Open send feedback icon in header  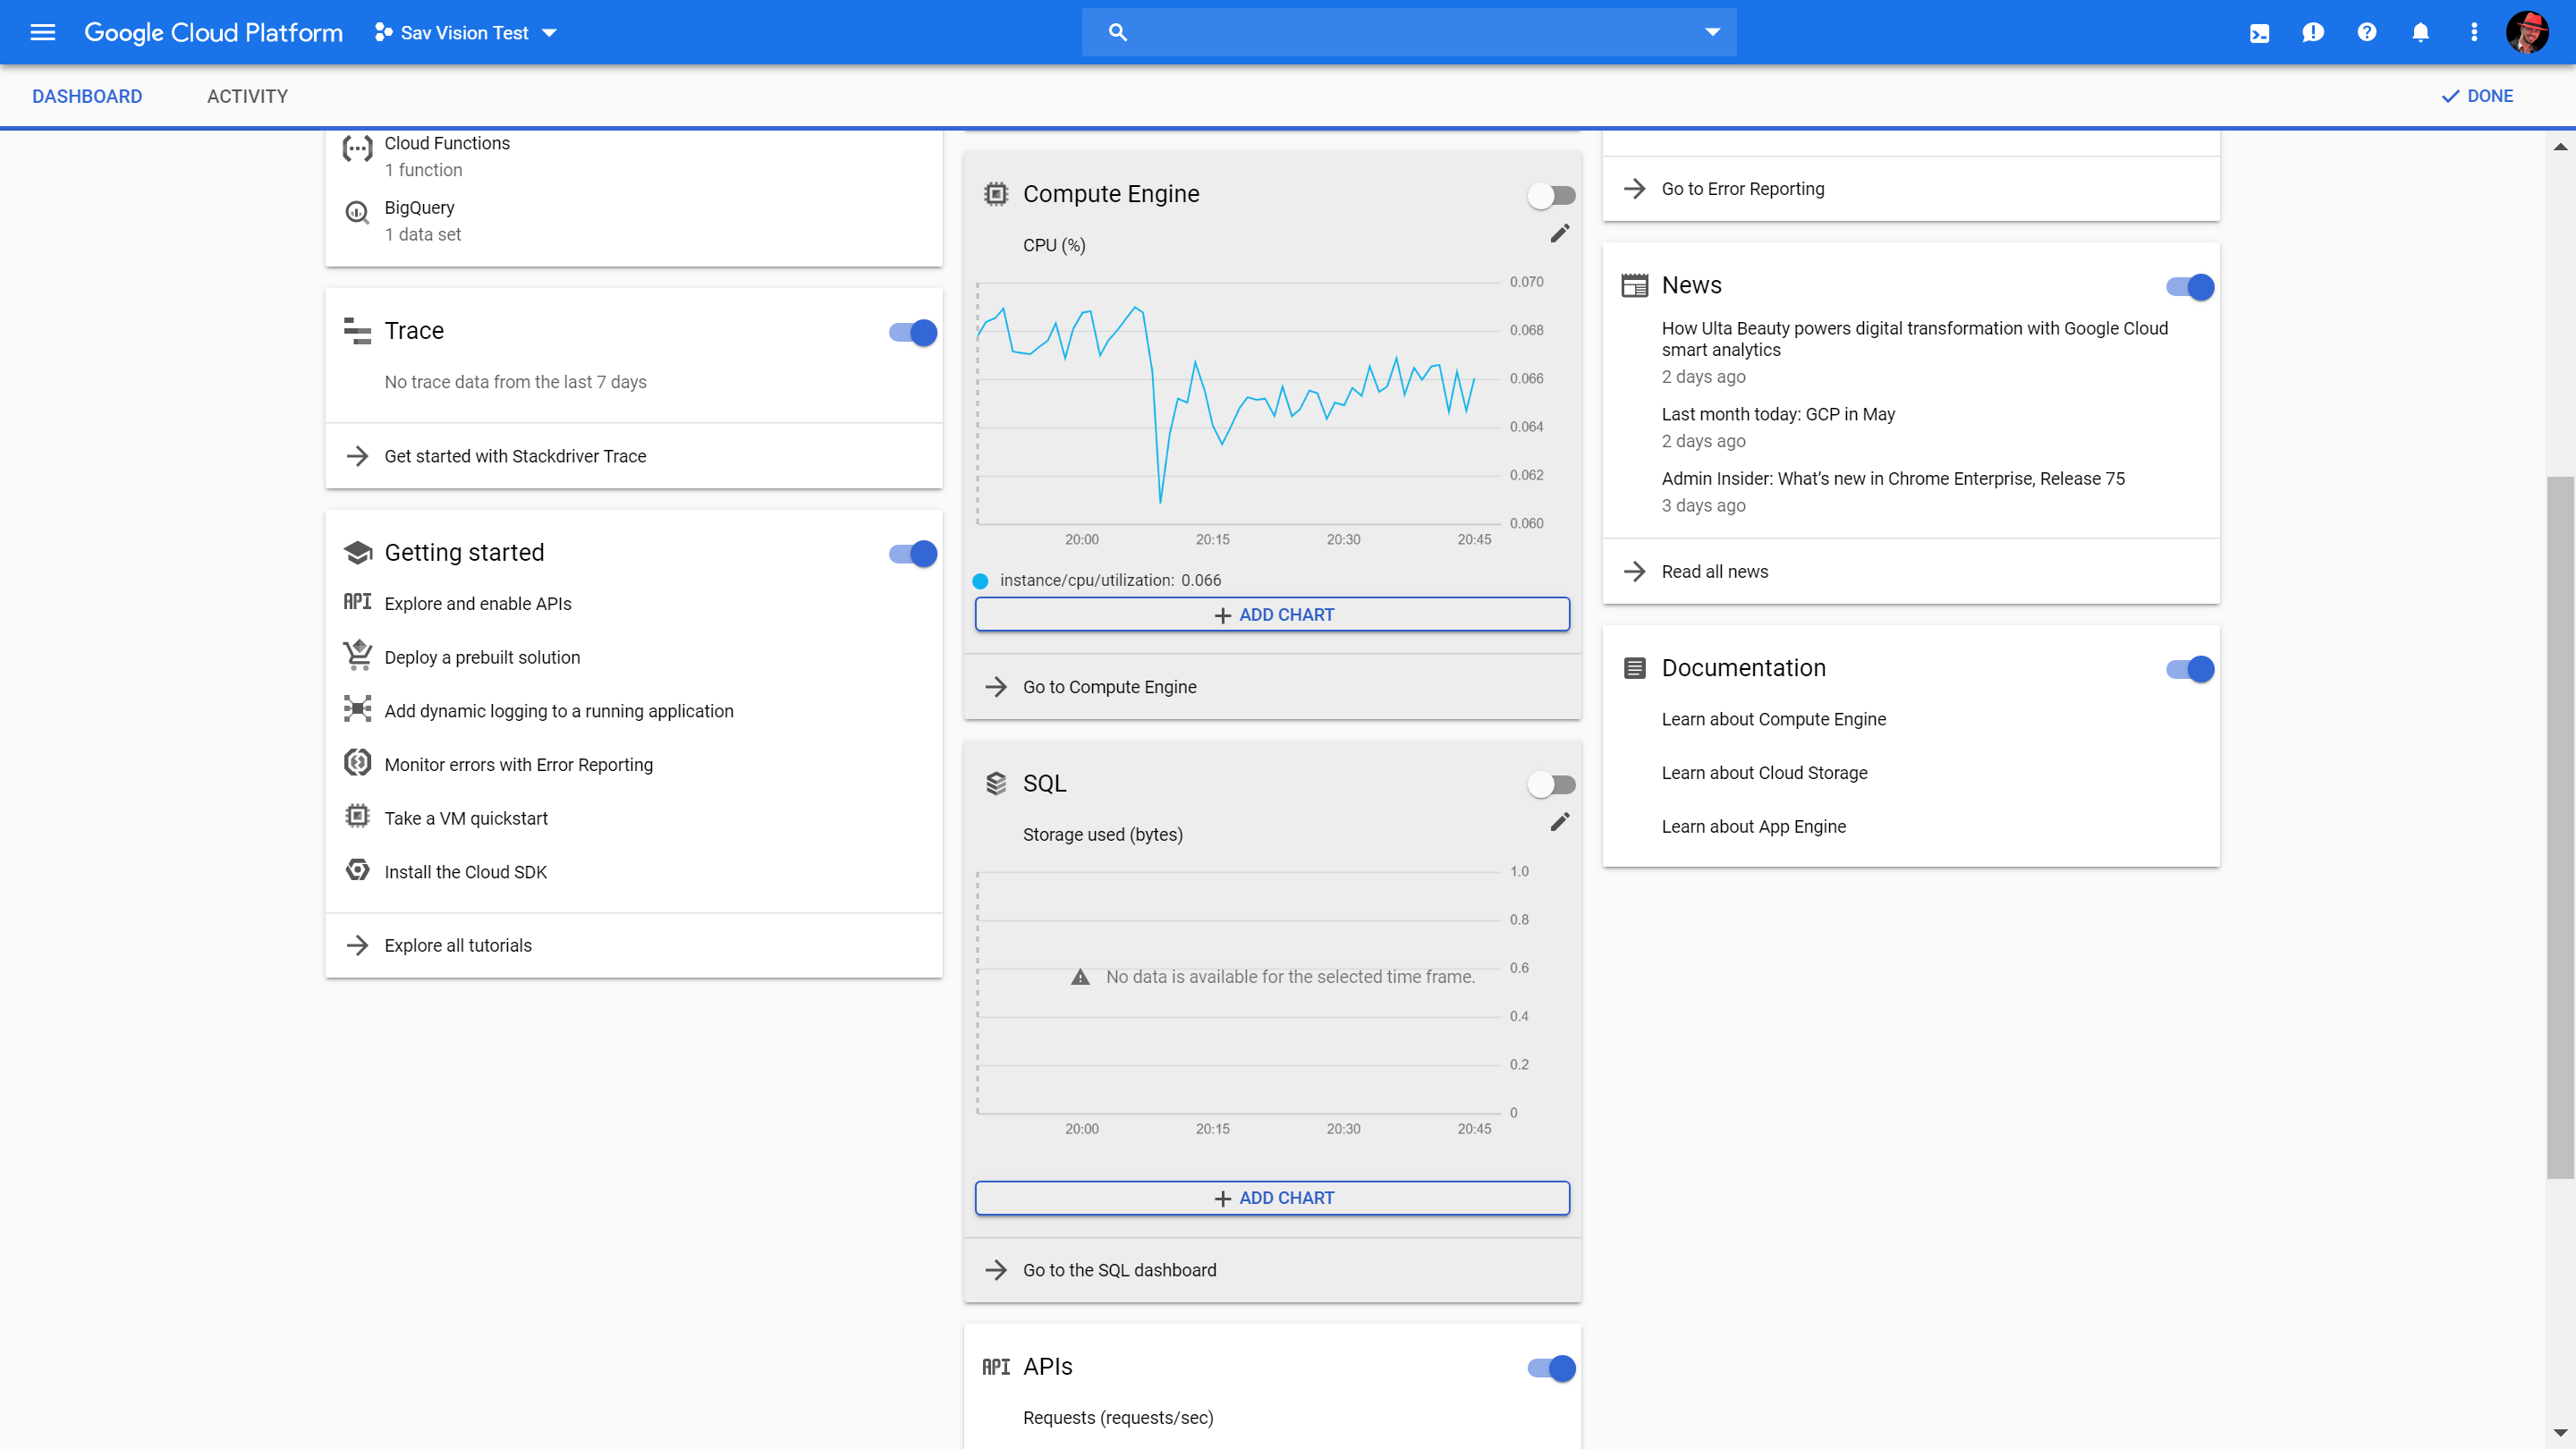coord(2312,33)
